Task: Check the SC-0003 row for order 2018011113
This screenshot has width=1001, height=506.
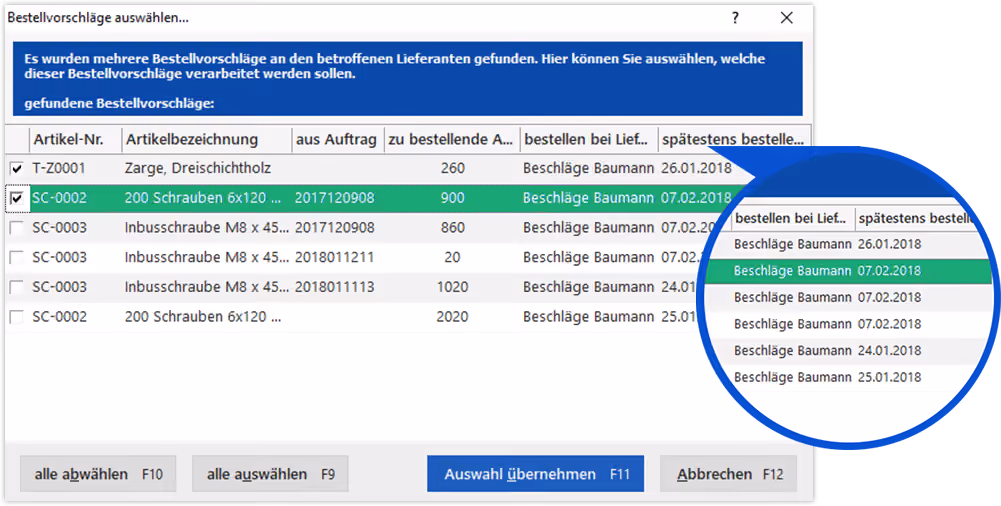Action: point(17,287)
